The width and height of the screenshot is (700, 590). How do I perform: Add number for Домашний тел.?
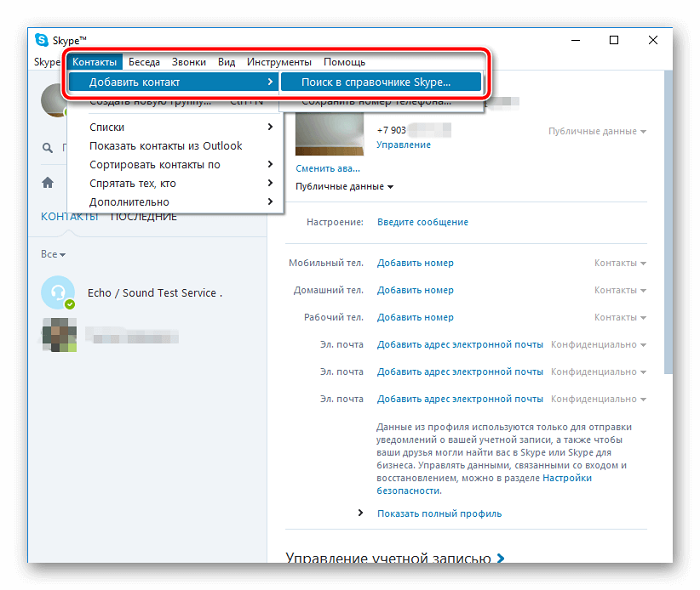coord(415,290)
